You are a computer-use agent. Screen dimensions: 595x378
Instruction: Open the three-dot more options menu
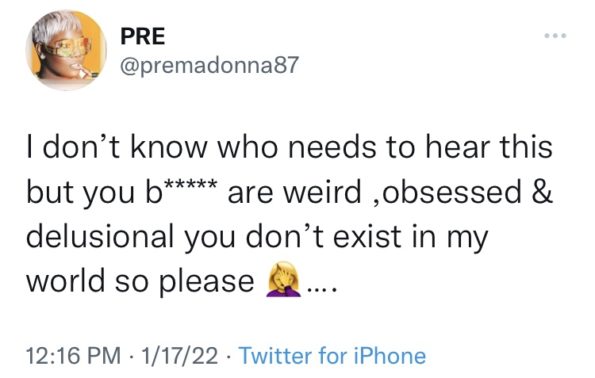click(555, 36)
